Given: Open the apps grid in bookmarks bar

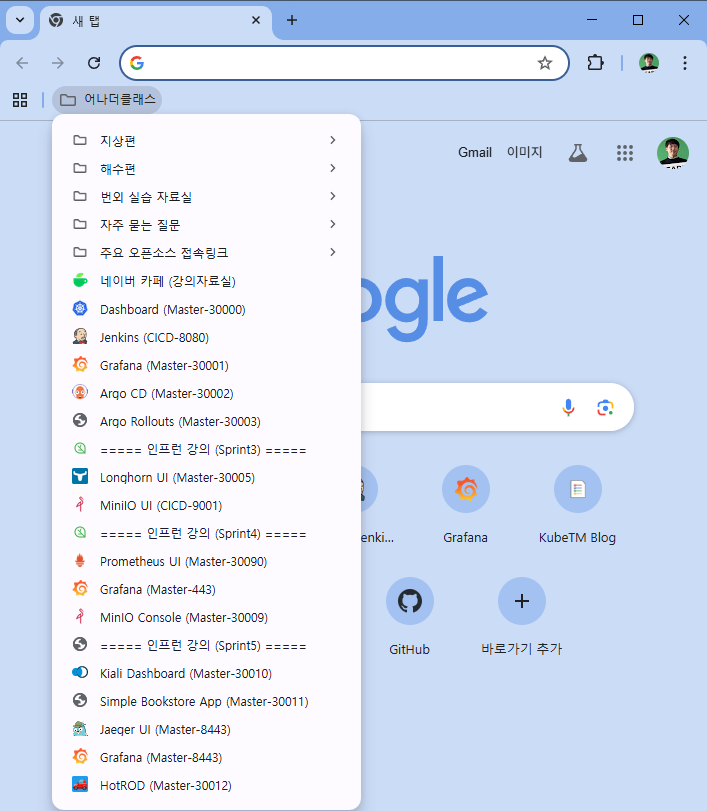Looking at the screenshot, I should [20, 100].
